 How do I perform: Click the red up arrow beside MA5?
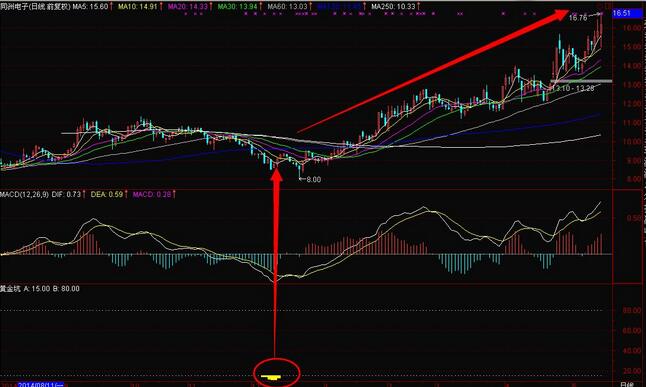tap(111, 7)
